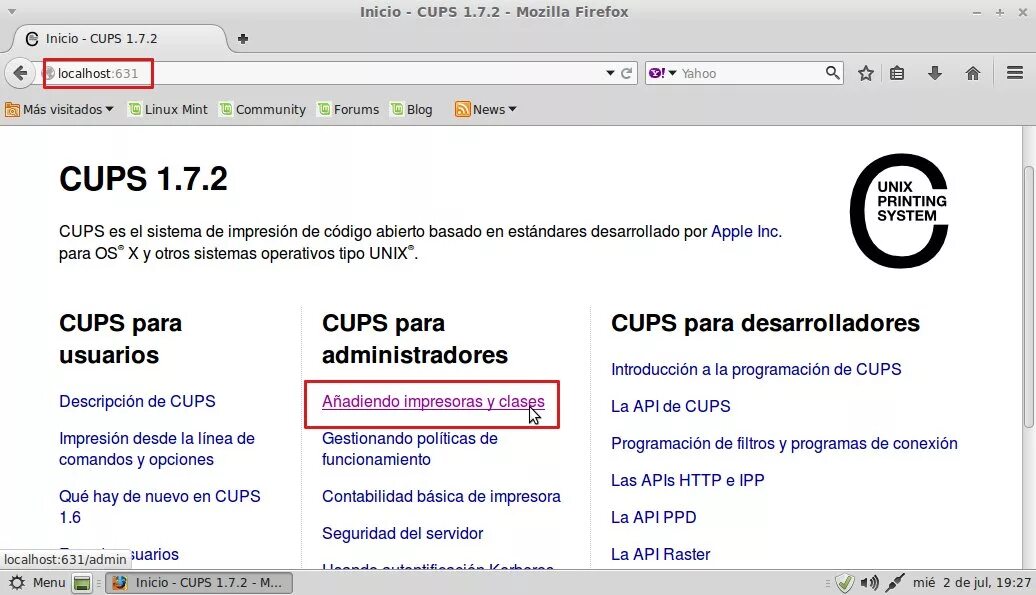Open the window menu arrow in title bar
This screenshot has width=1036, height=595.
(12, 12)
